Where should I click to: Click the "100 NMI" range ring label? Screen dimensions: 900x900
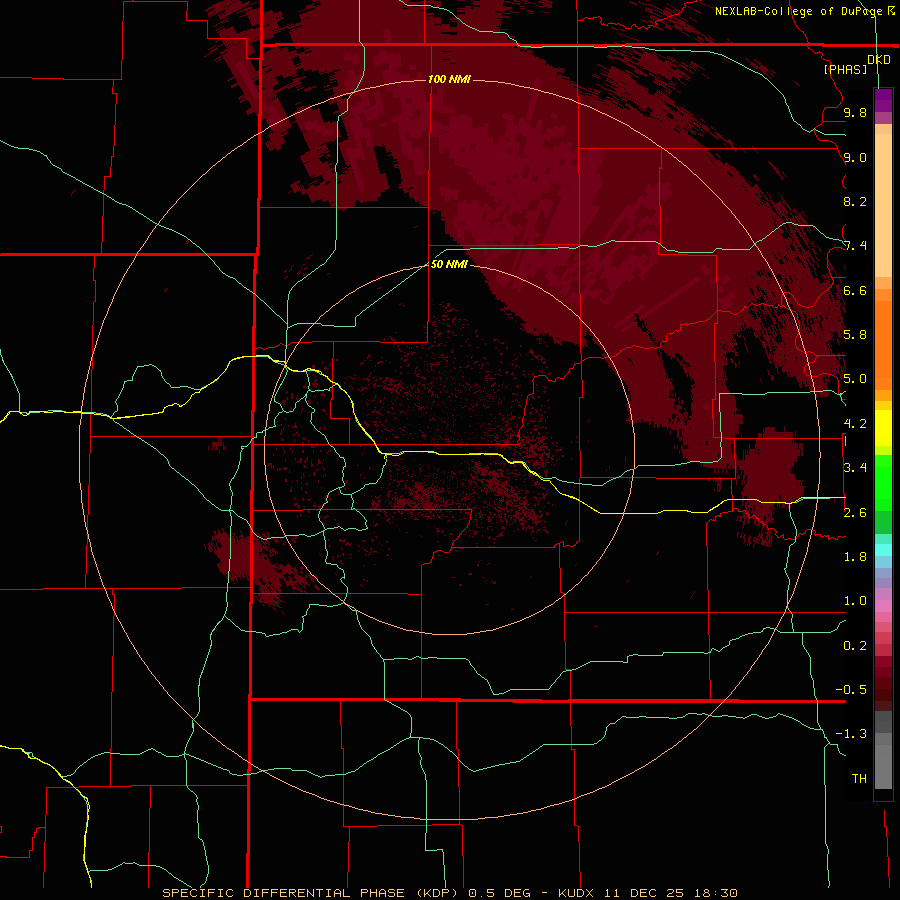point(449,79)
